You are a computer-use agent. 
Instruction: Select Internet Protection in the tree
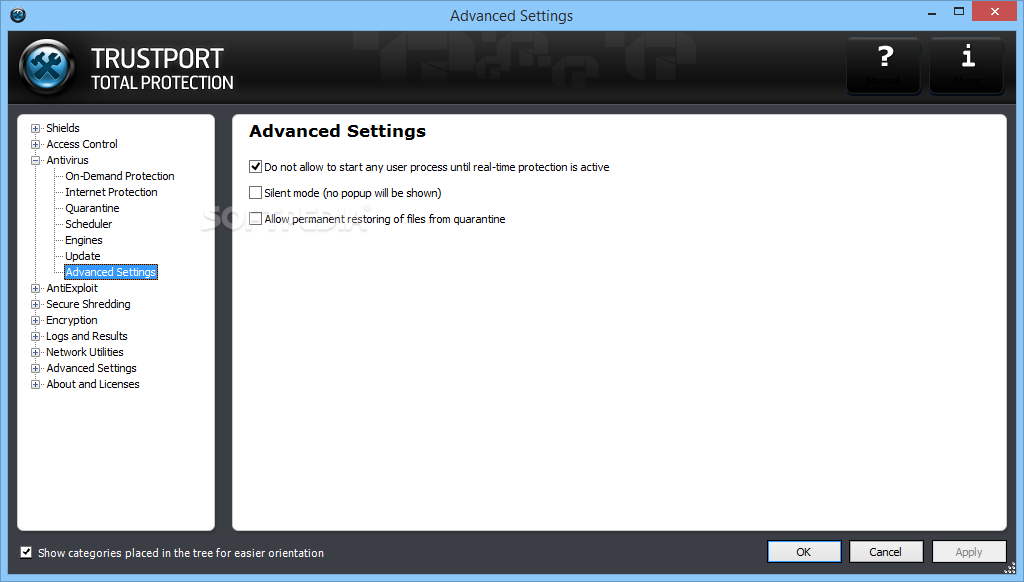coord(111,192)
